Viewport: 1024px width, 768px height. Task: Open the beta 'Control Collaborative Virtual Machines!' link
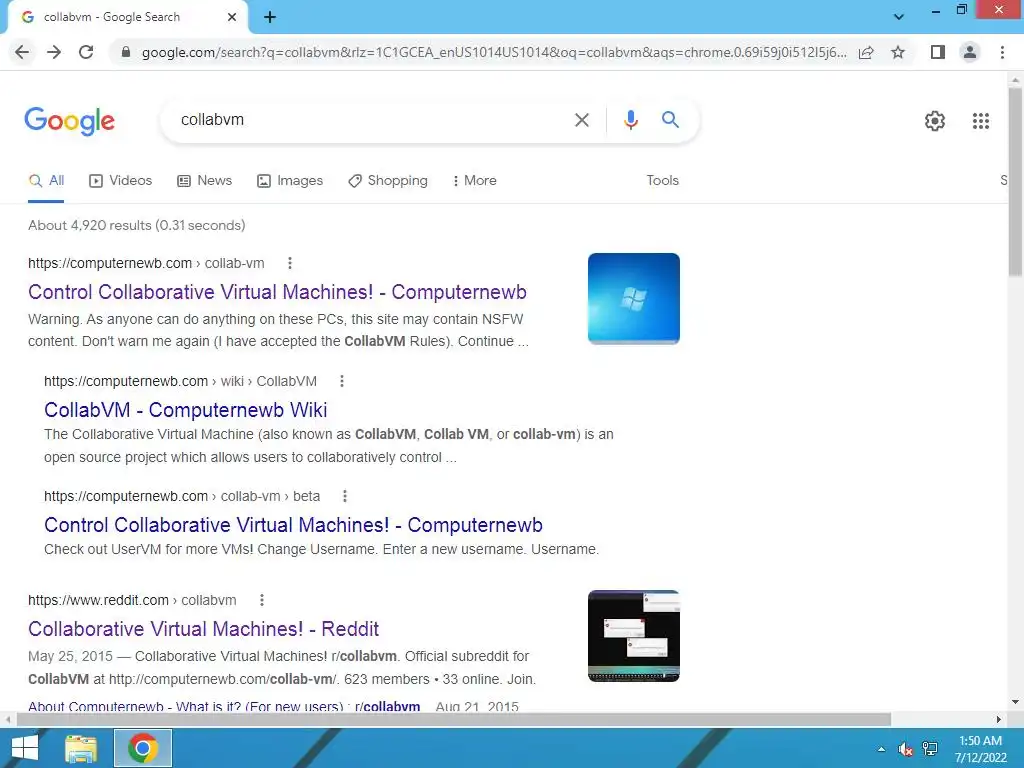point(293,525)
